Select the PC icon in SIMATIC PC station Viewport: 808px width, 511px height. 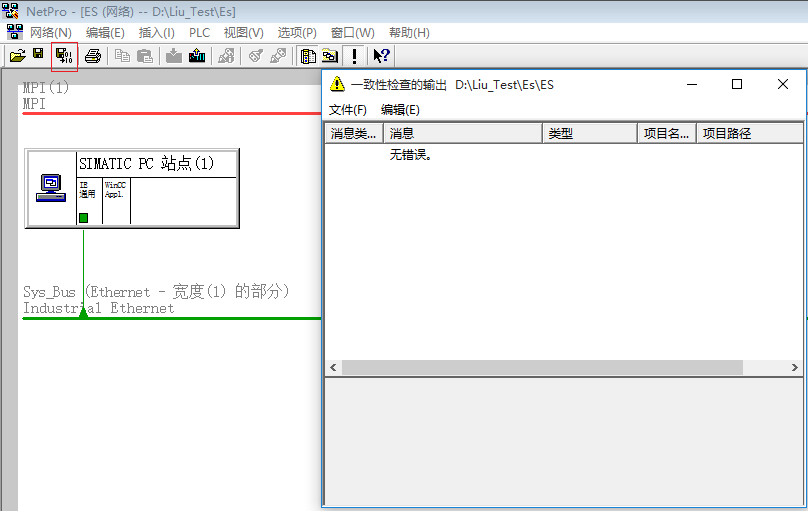50,187
